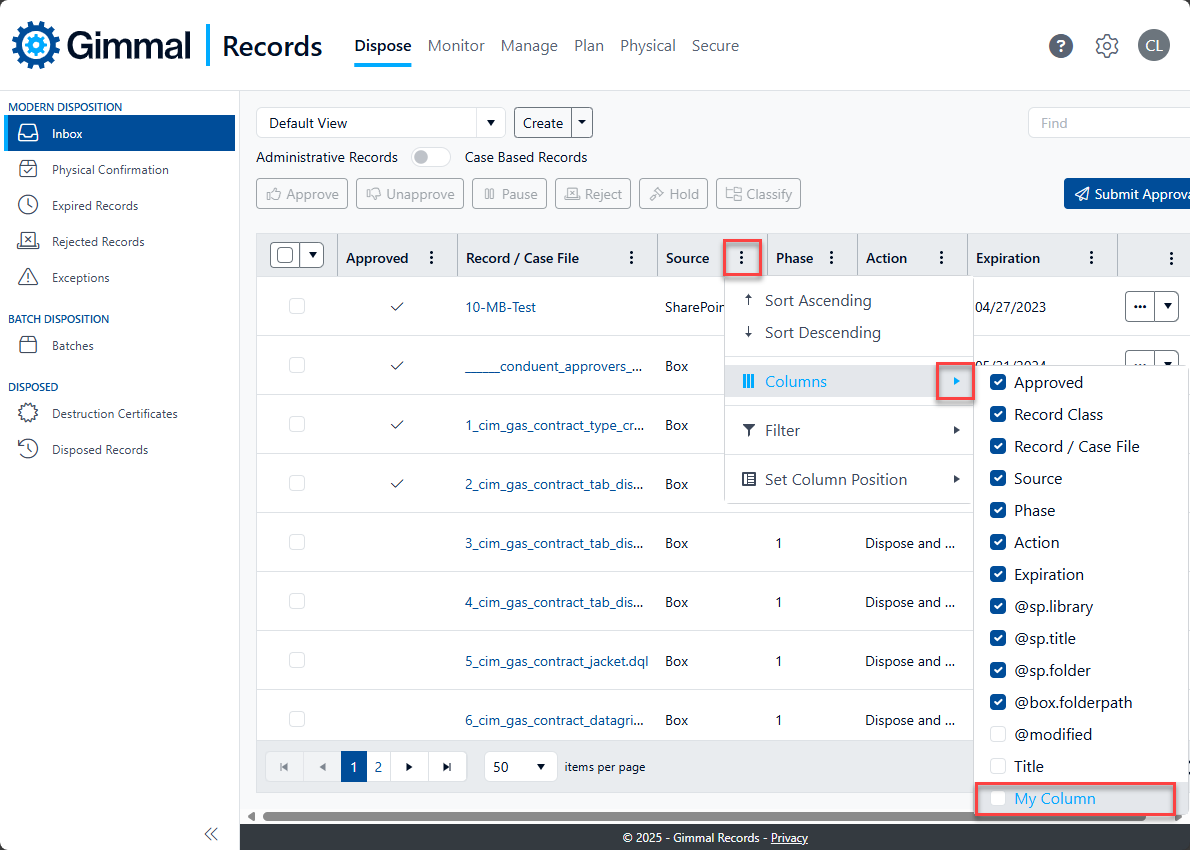
Task: Collapse the sidebar with double chevron
Action: click(211, 834)
